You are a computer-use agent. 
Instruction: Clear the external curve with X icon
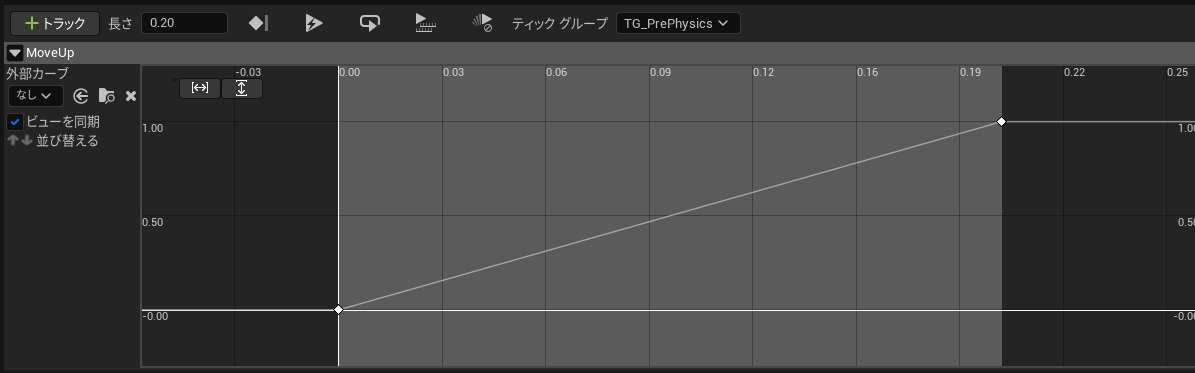[130, 95]
